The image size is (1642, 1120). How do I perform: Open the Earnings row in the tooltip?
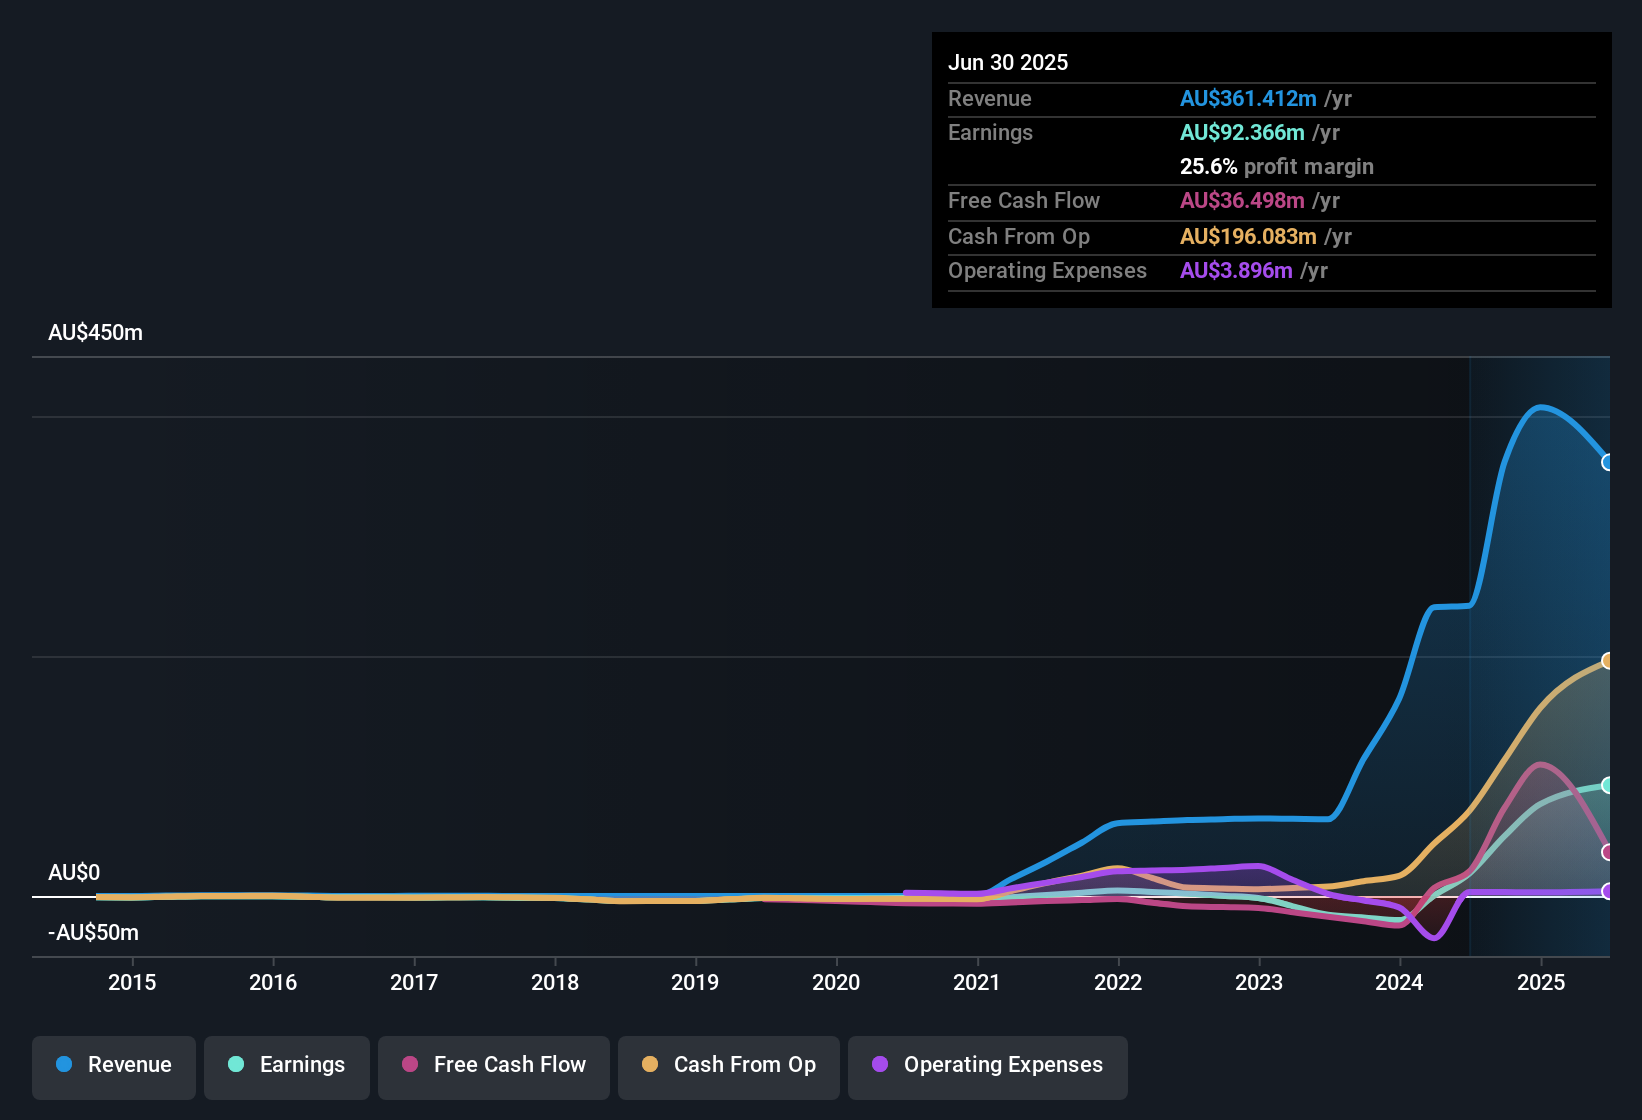pyautogui.click(x=990, y=132)
